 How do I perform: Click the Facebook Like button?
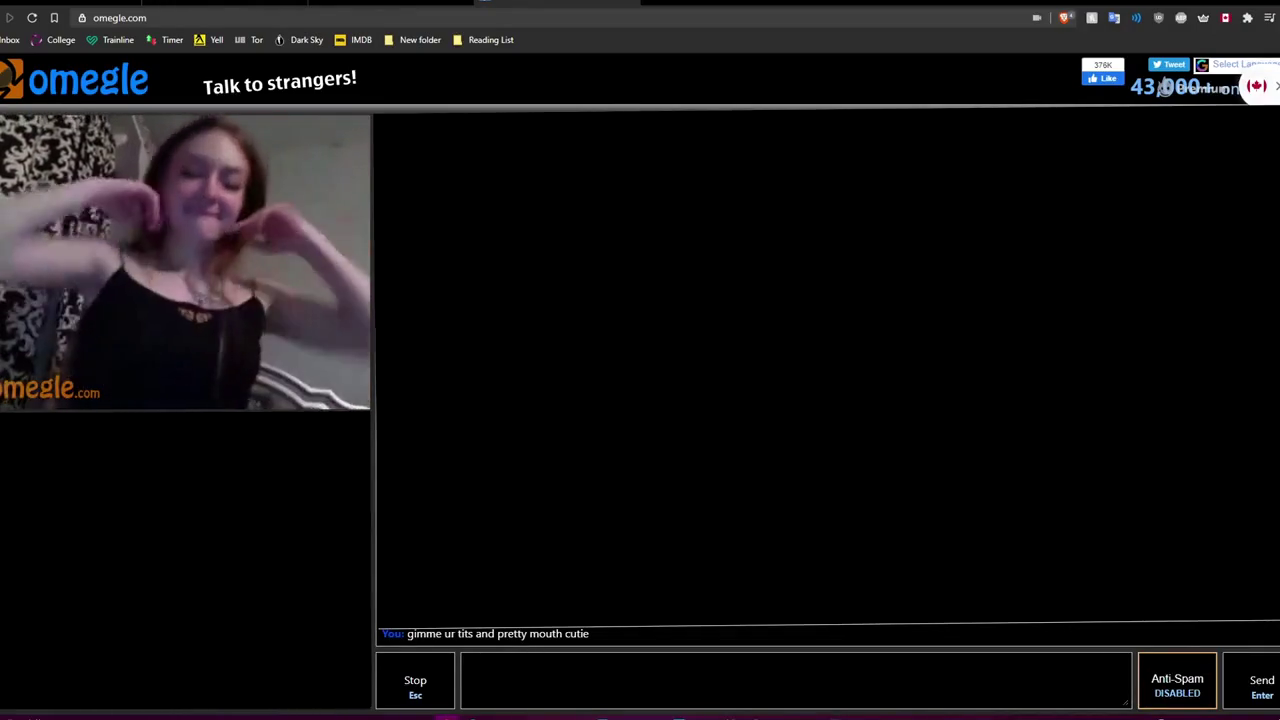[x=1102, y=78]
